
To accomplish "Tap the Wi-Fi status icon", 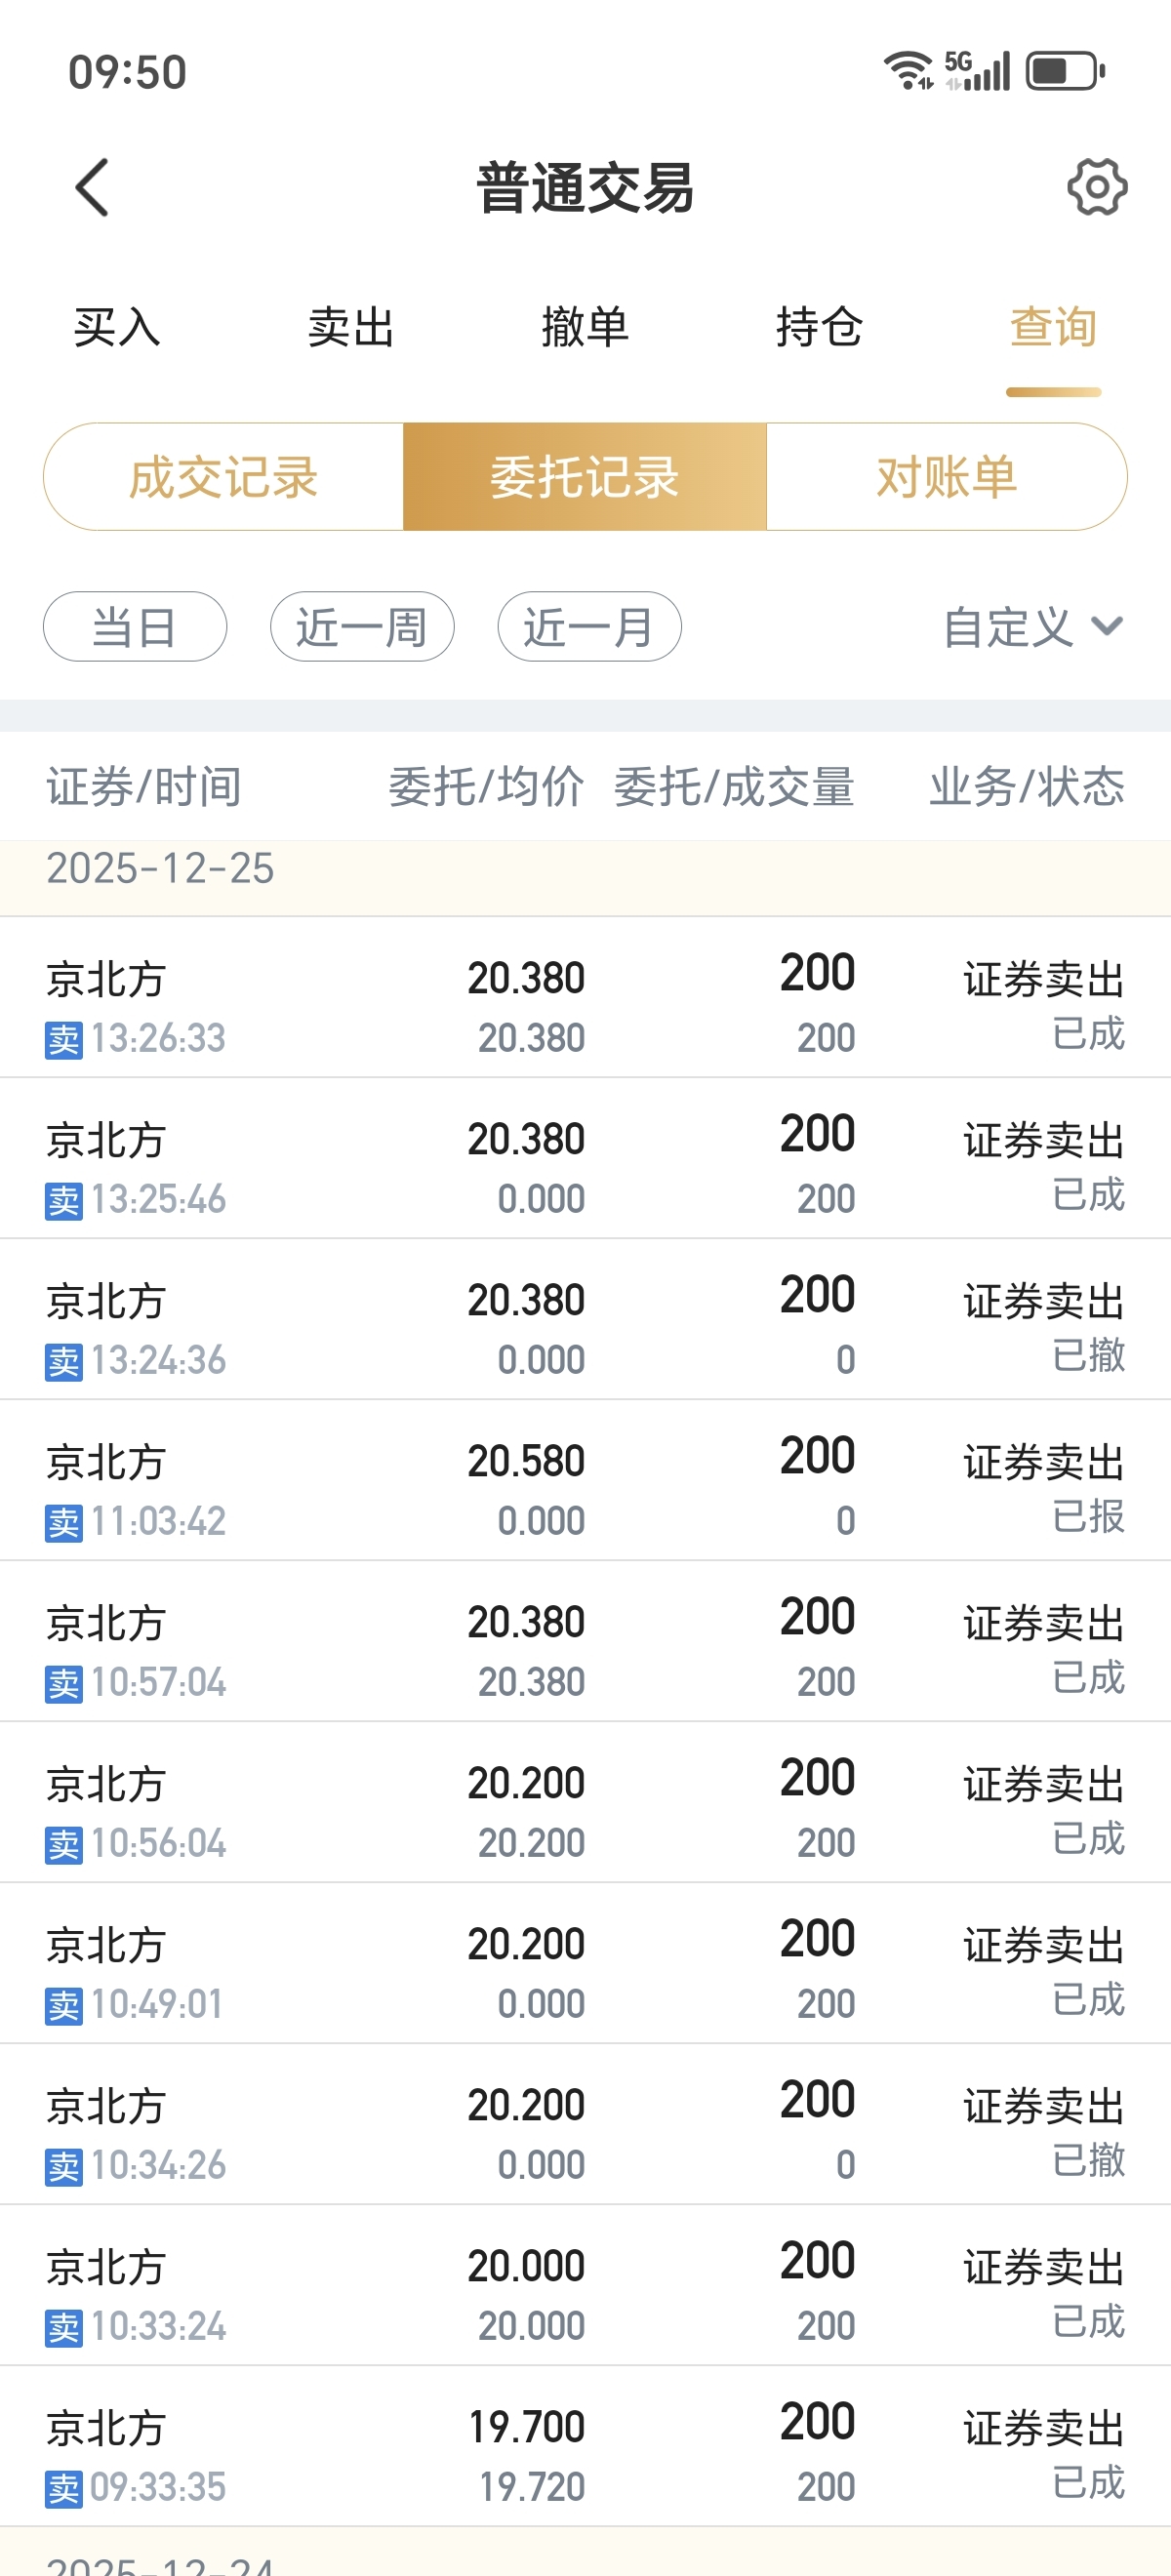I will [x=908, y=71].
